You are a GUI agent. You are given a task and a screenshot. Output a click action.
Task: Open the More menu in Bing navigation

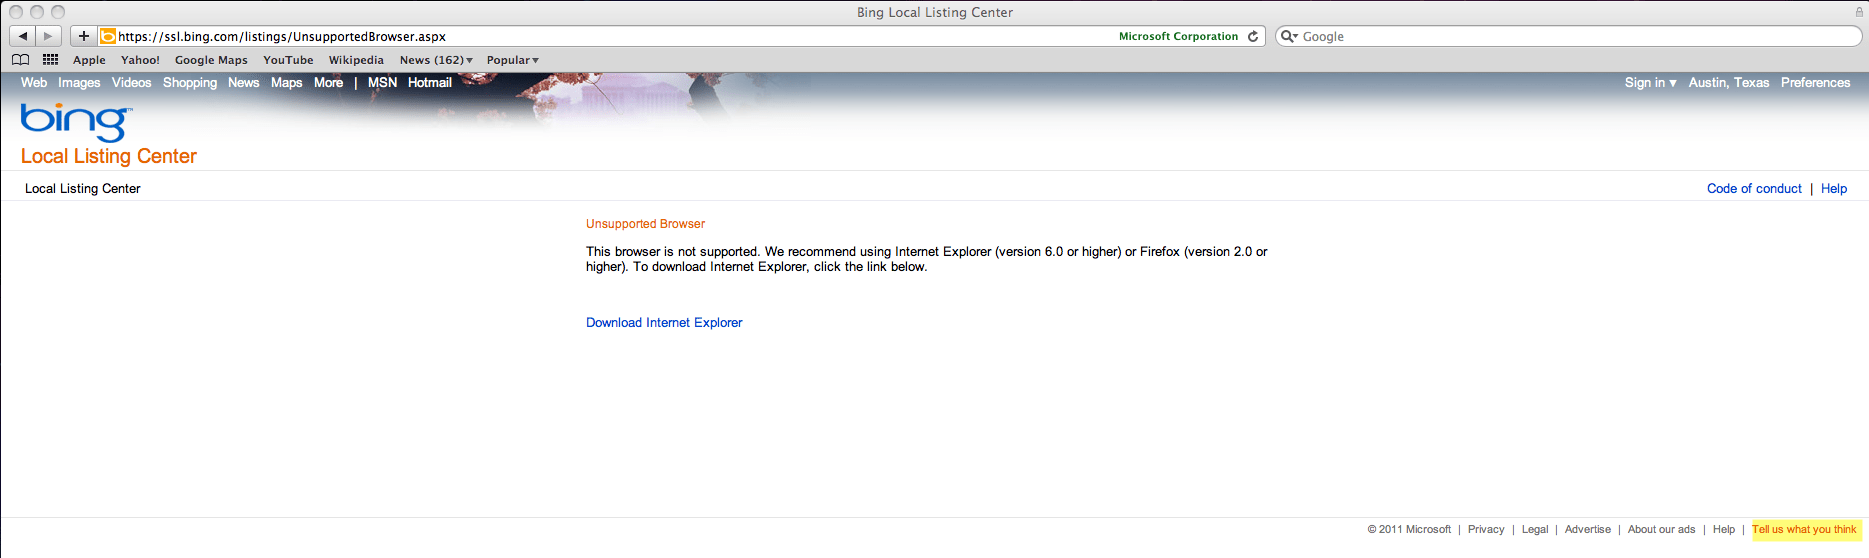pyautogui.click(x=328, y=83)
